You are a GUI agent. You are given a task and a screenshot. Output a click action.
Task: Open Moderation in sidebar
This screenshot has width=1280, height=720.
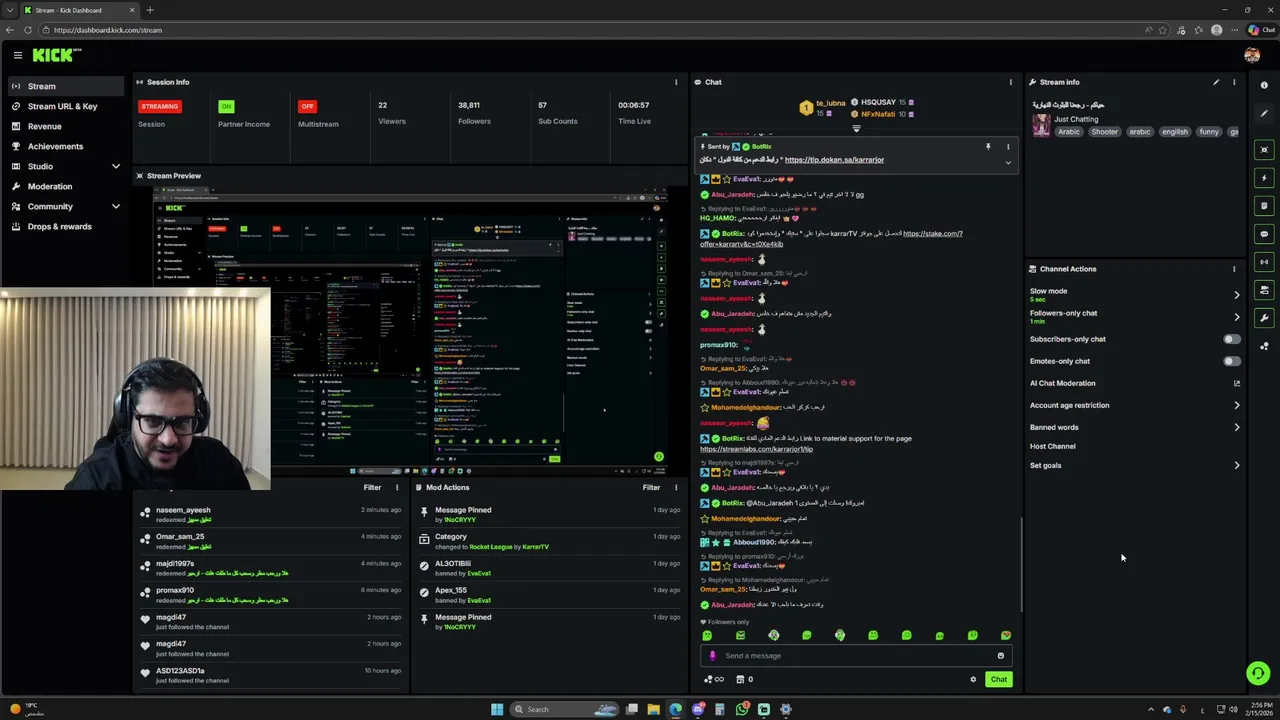pyautogui.click(x=50, y=186)
